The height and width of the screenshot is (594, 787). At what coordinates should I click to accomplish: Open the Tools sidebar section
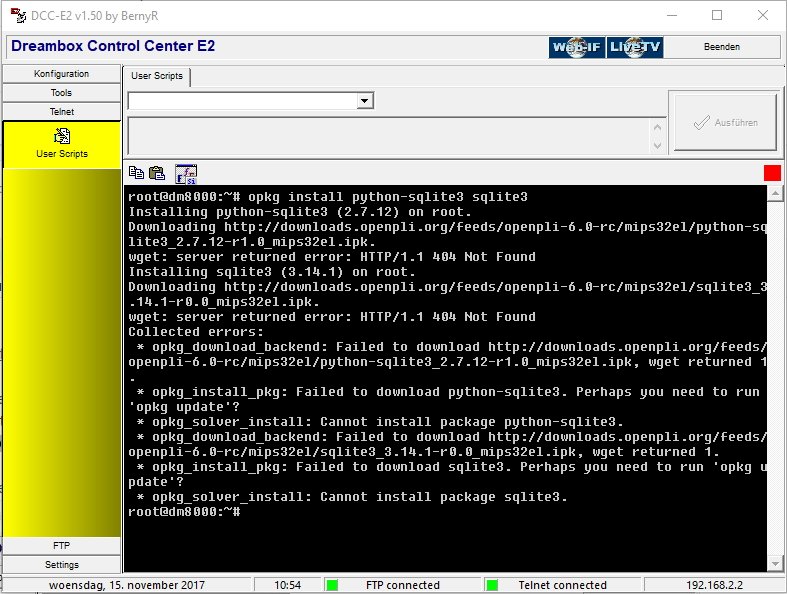[61, 93]
